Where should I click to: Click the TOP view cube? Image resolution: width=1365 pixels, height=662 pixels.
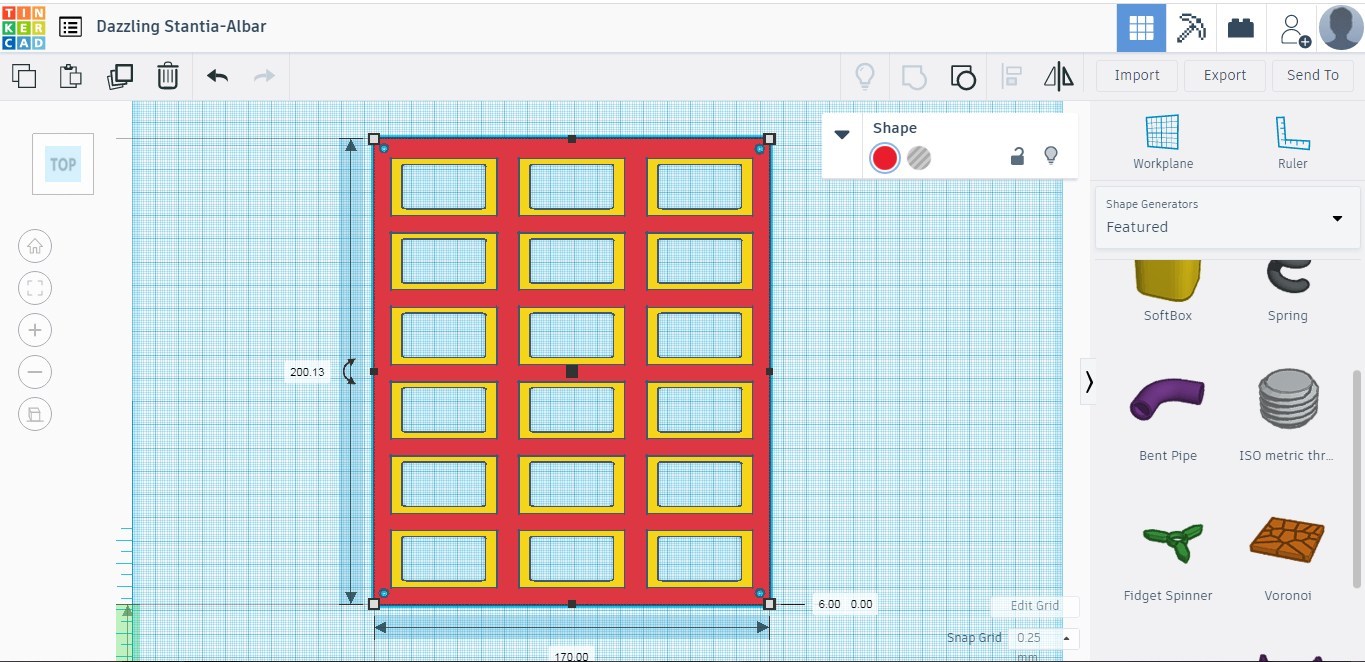(63, 164)
